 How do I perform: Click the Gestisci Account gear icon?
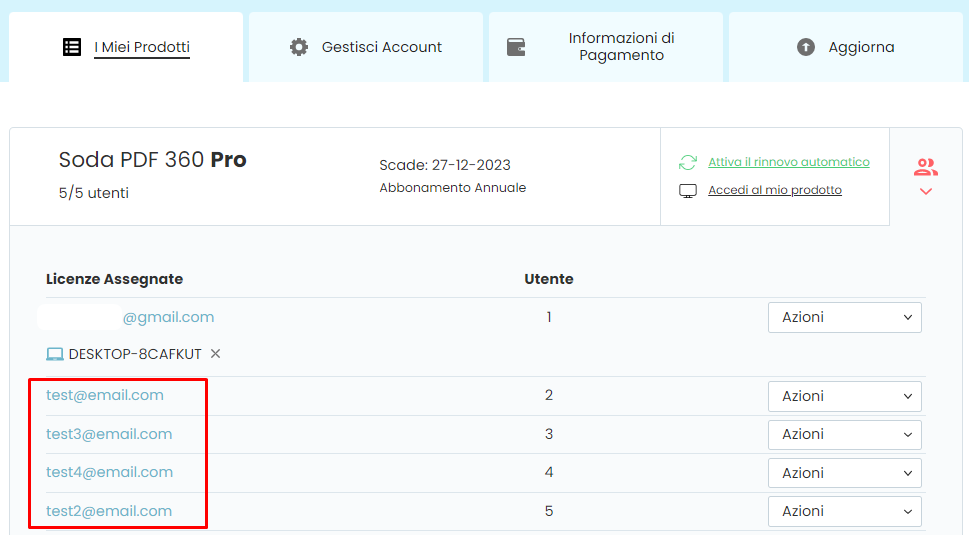point(299,47)
